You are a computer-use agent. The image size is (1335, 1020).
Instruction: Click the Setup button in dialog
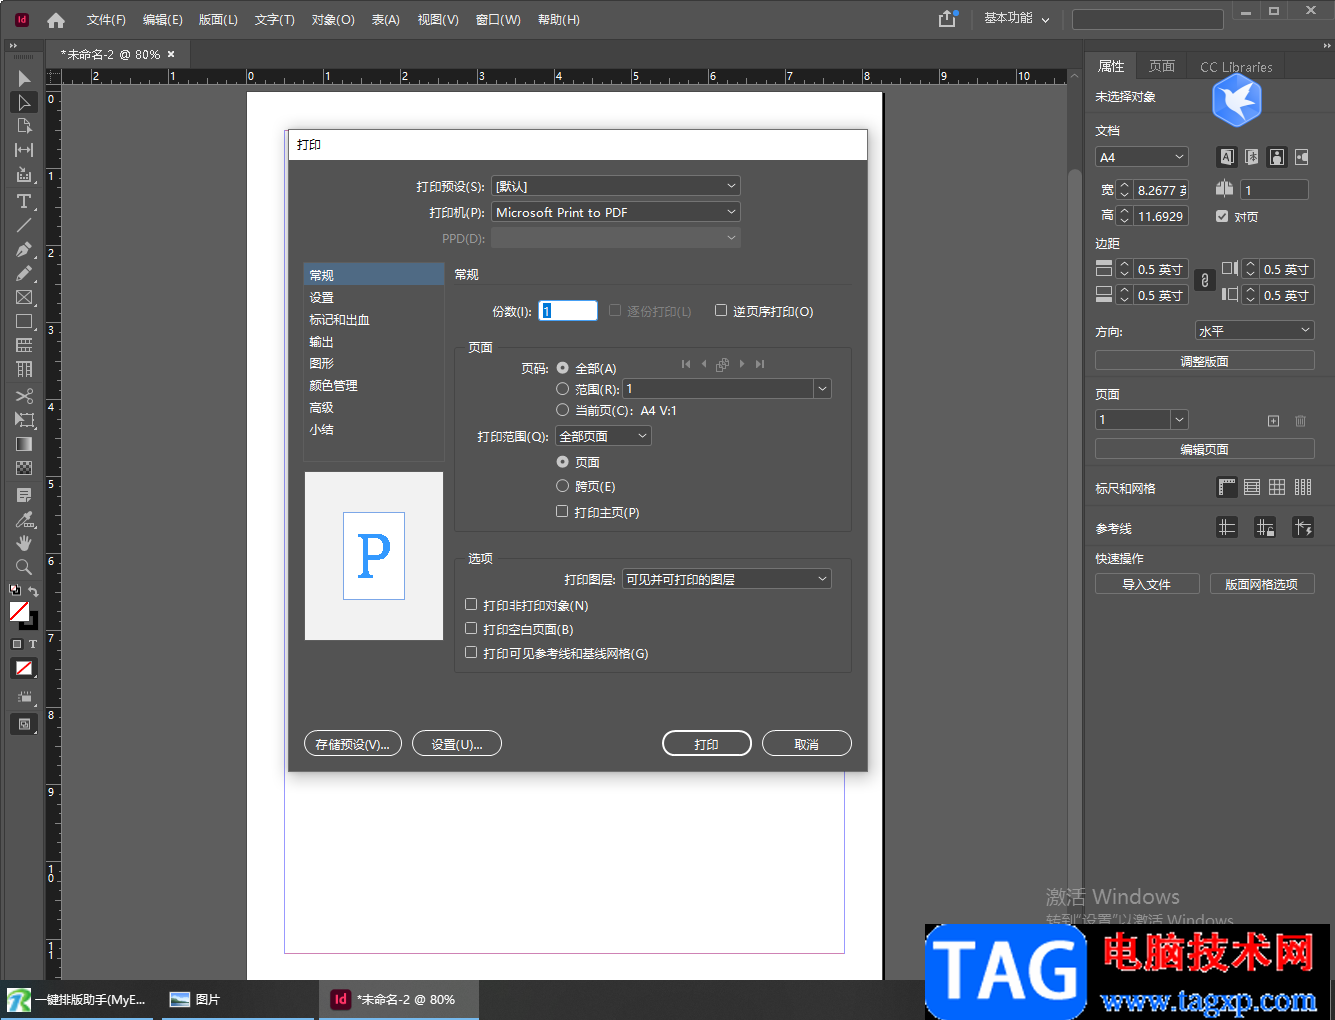point(457,744)
